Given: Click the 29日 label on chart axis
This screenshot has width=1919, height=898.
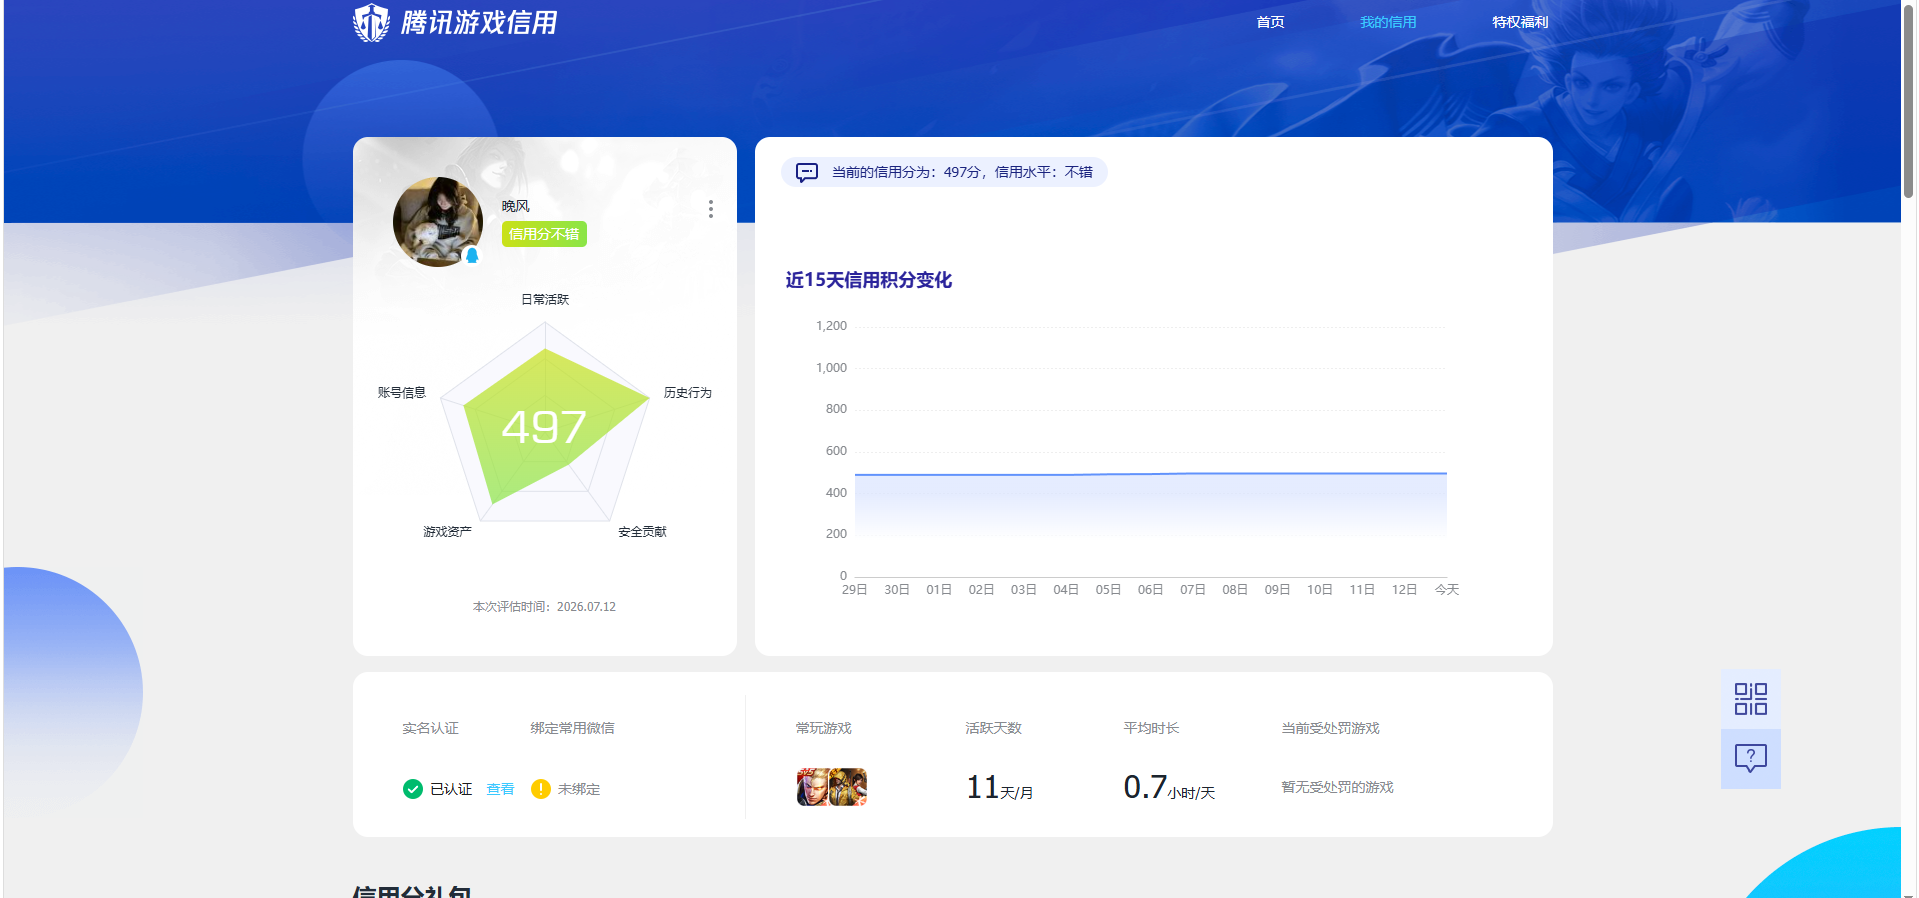Looking at the screenshot, I should pyautogui.click(x=854, y=589).
